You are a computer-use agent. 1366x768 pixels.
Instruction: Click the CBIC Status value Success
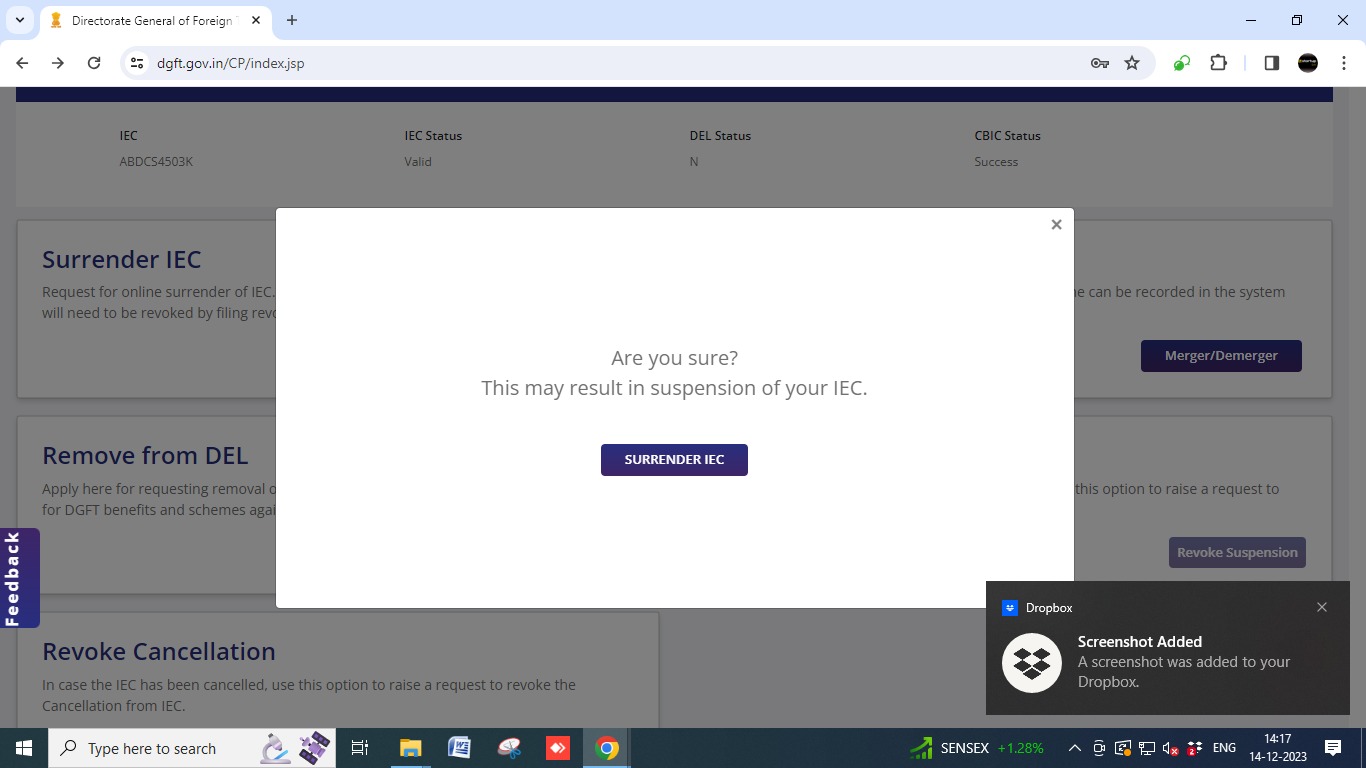(x=996, y=162)
